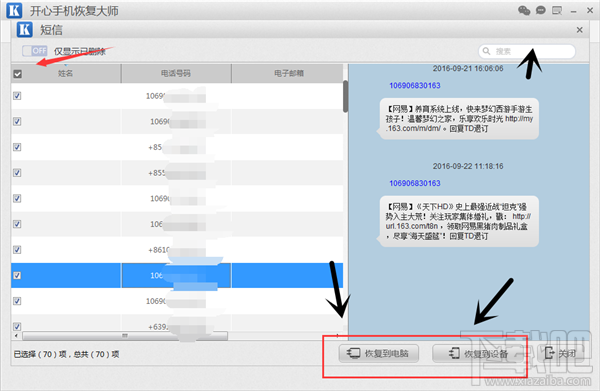Click the horizontal scrollbar left arrow
Image resolution: width=600 pixels, height=391 pixels.
pyautogui.click(x=16, y=336)
